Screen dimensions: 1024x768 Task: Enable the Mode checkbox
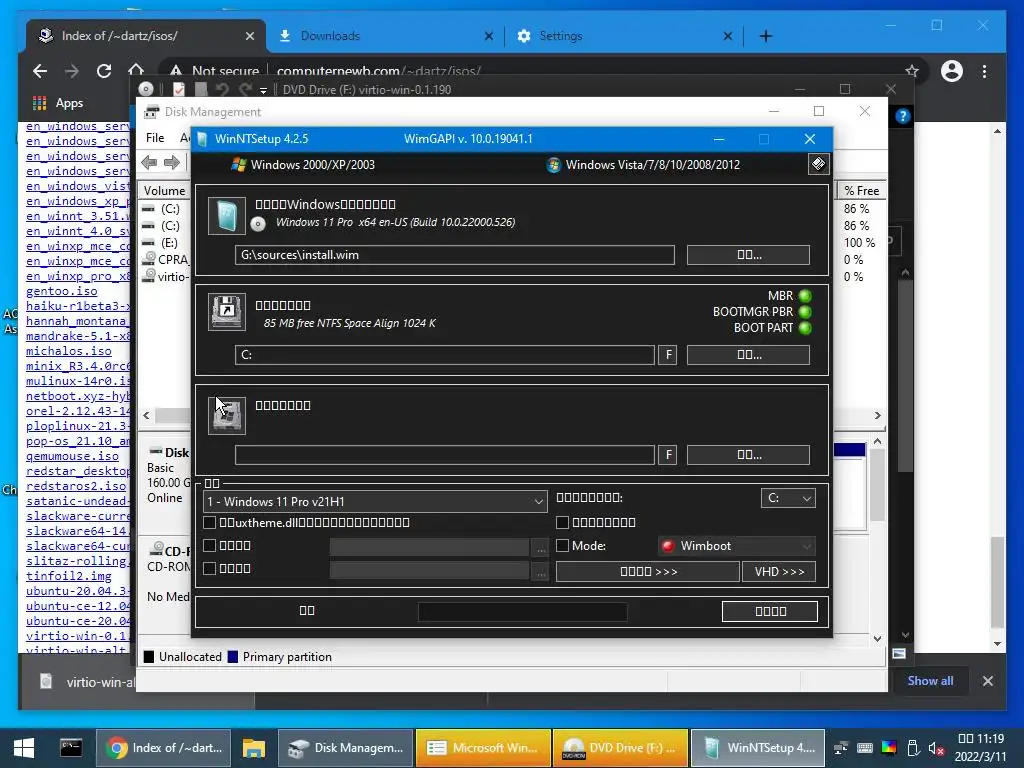coord(562,545)
